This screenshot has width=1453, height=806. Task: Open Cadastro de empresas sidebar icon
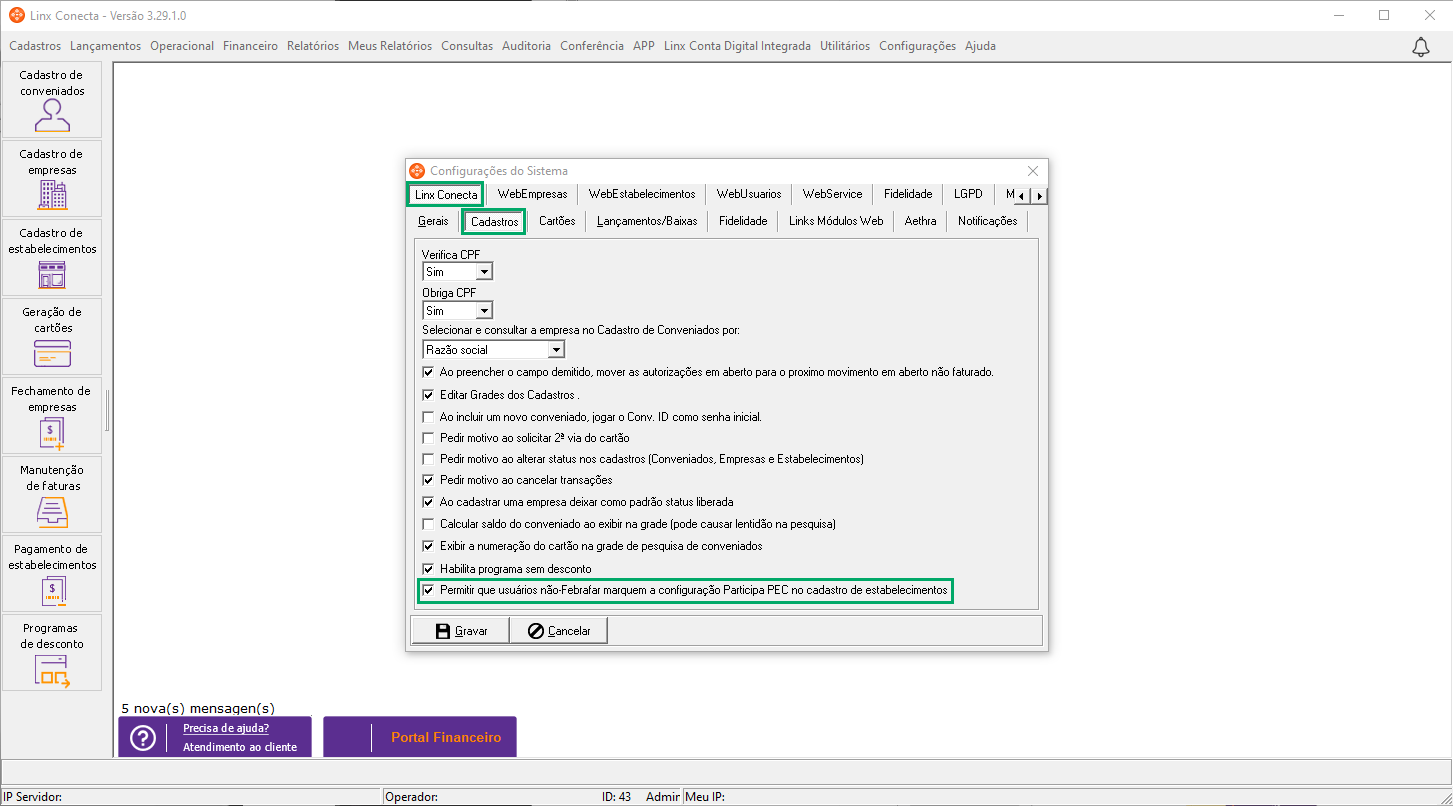(52, 179)
